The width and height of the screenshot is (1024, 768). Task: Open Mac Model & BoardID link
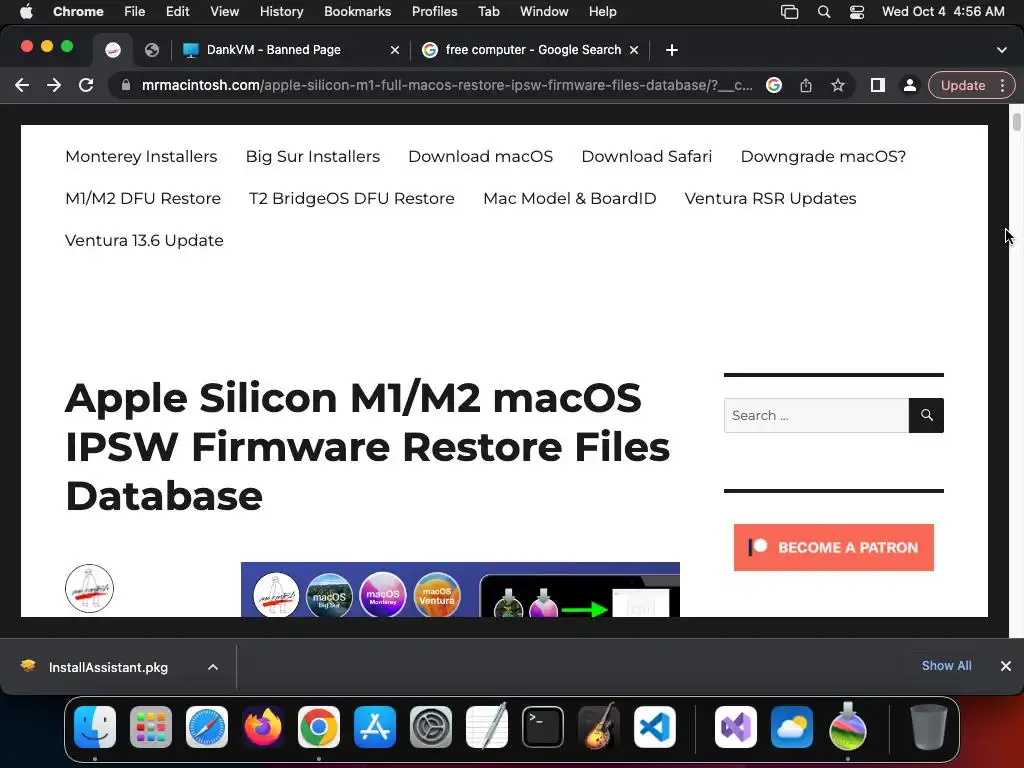pos(569,199)
